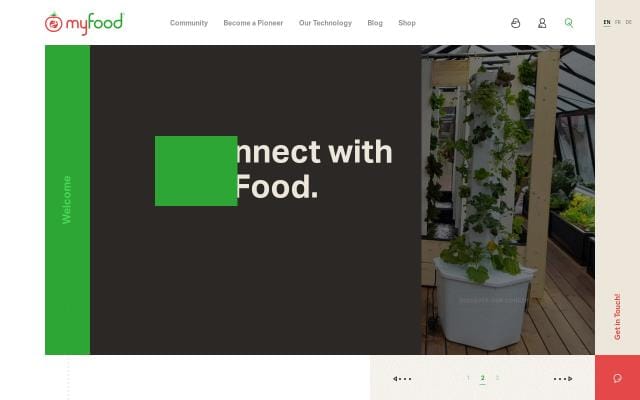Switch language to FR
Viewport: 640px width, 400px height.
tap(618, 22)
